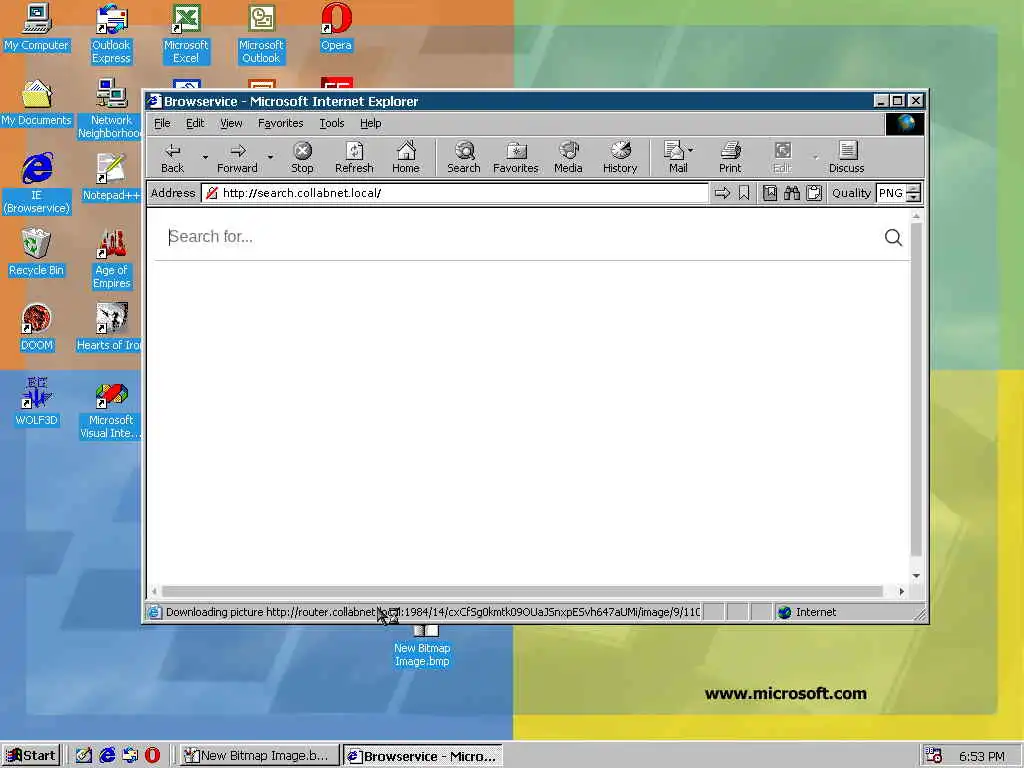Click the address bar URL field
Screen dimensions: 1024x768
click(455, 193)
